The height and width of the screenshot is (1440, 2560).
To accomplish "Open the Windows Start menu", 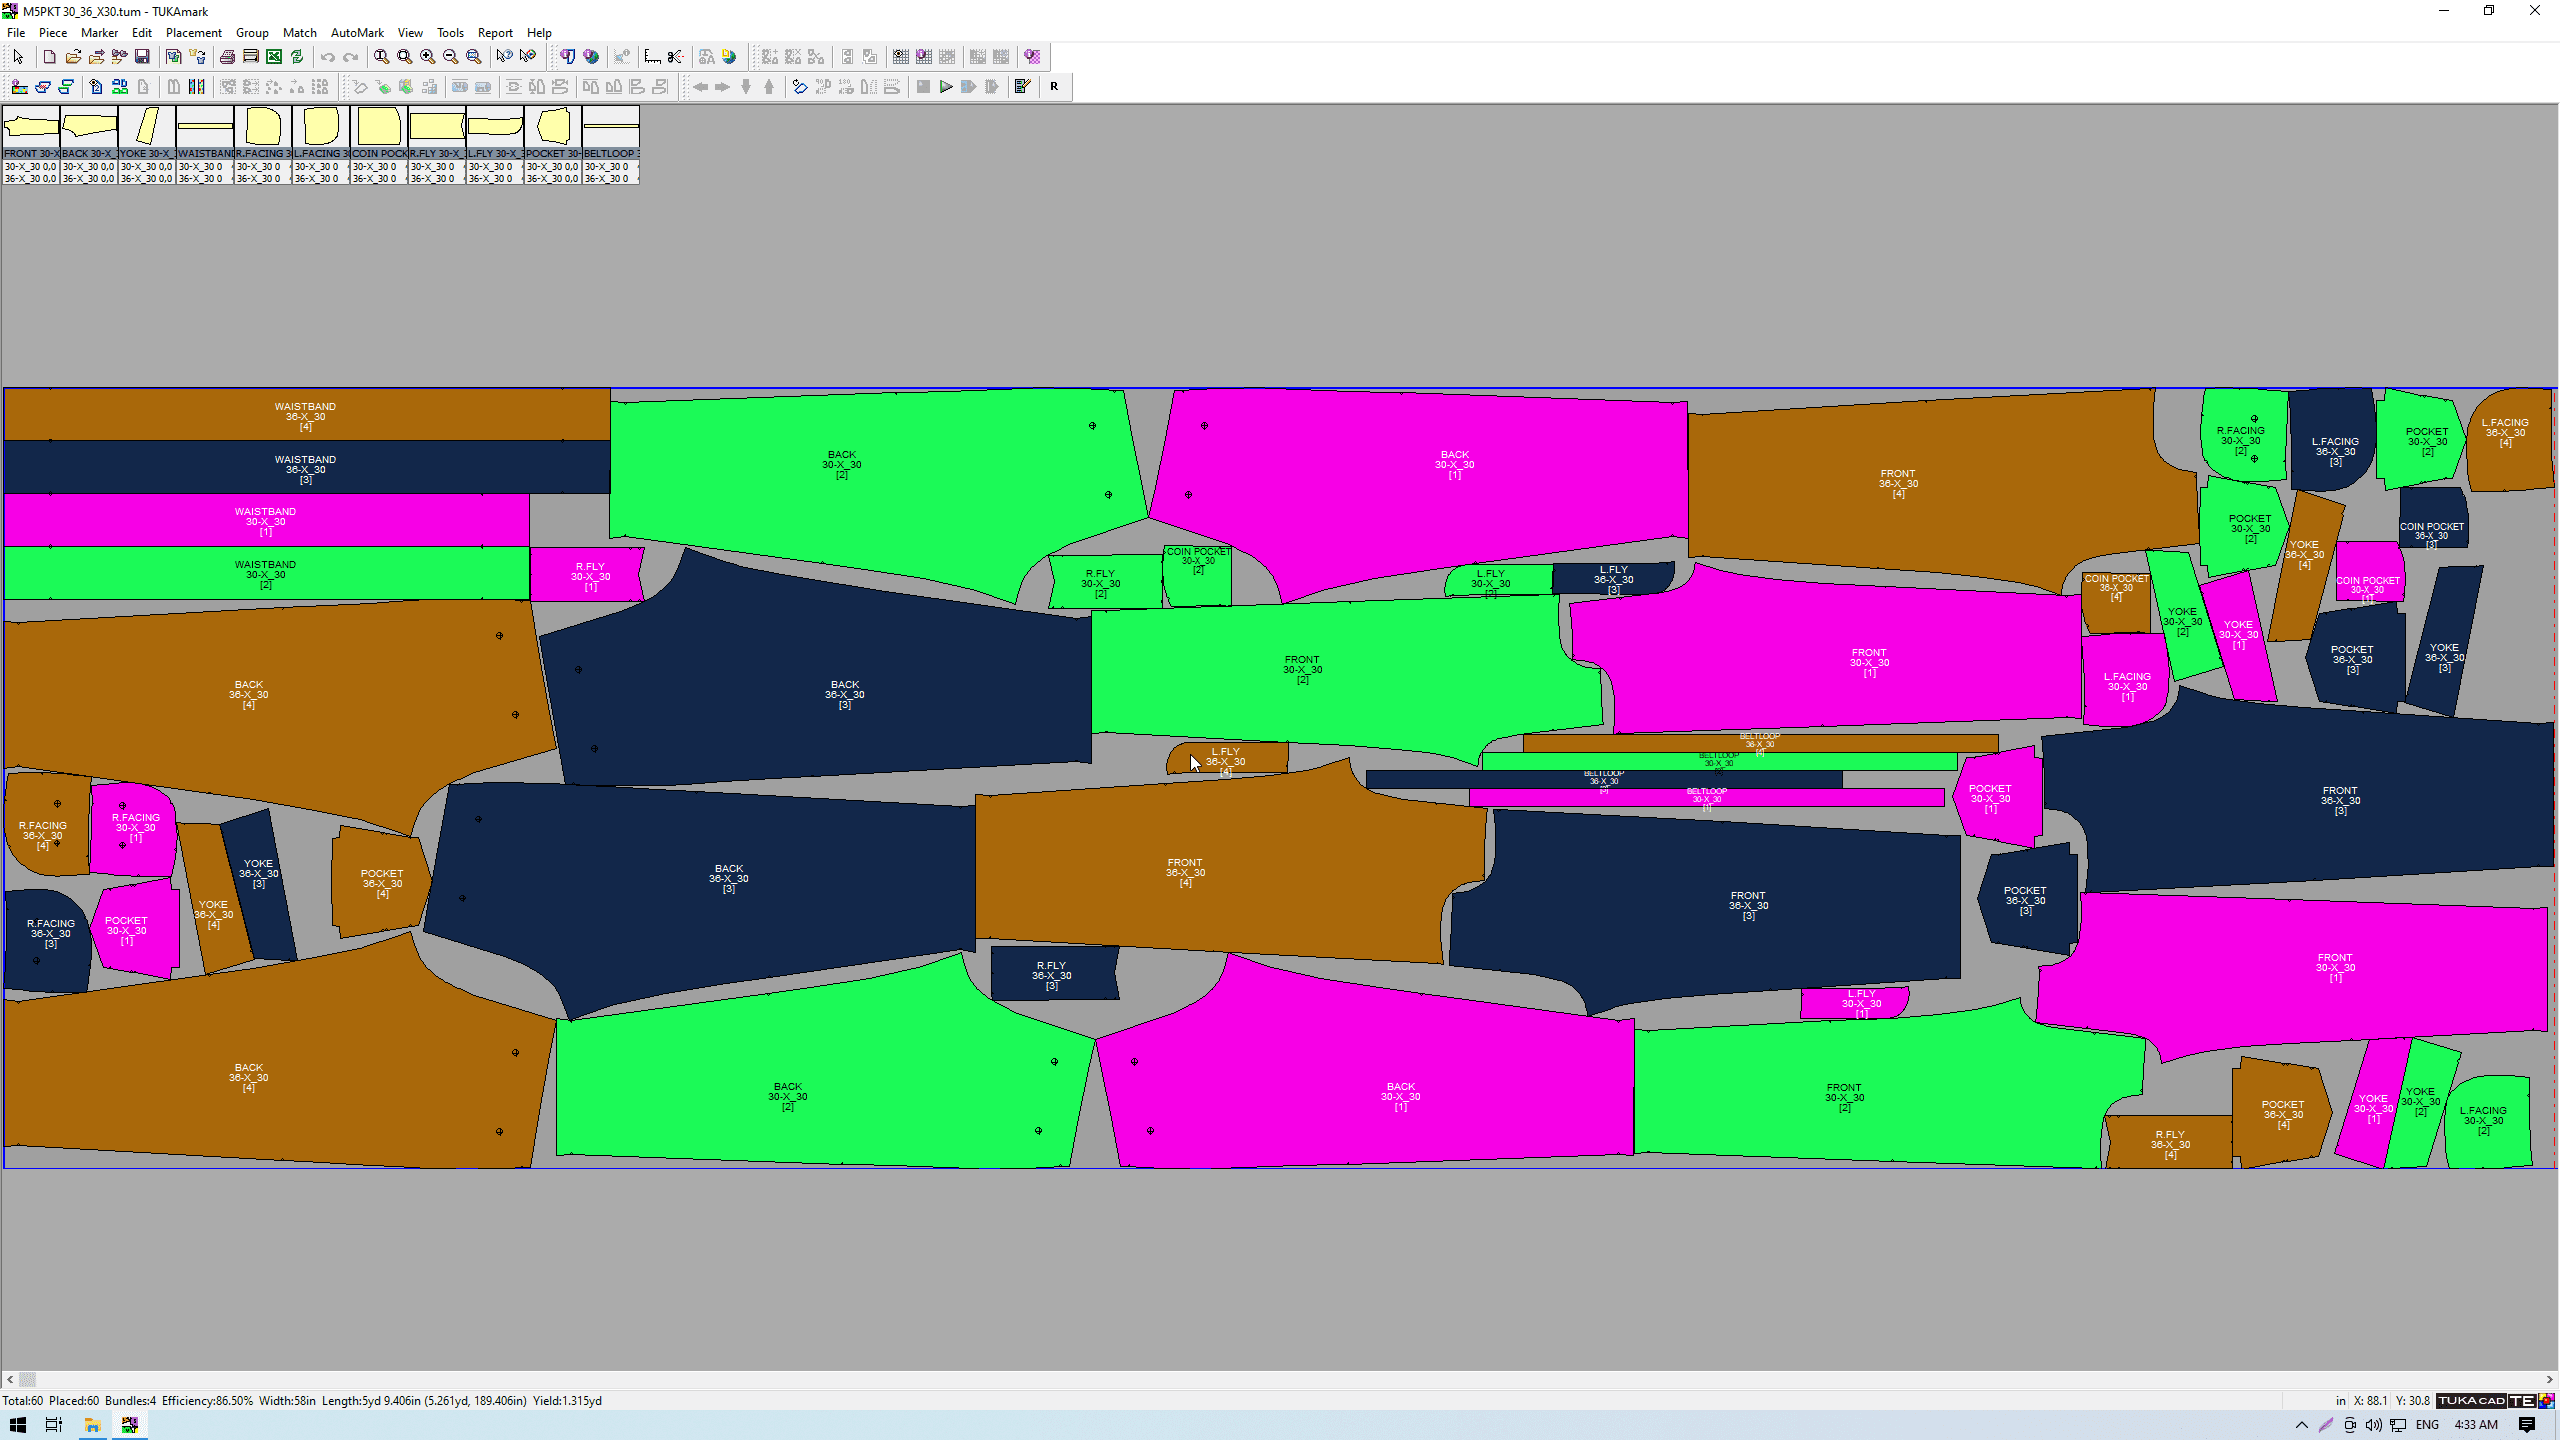I will point(17,1425).
